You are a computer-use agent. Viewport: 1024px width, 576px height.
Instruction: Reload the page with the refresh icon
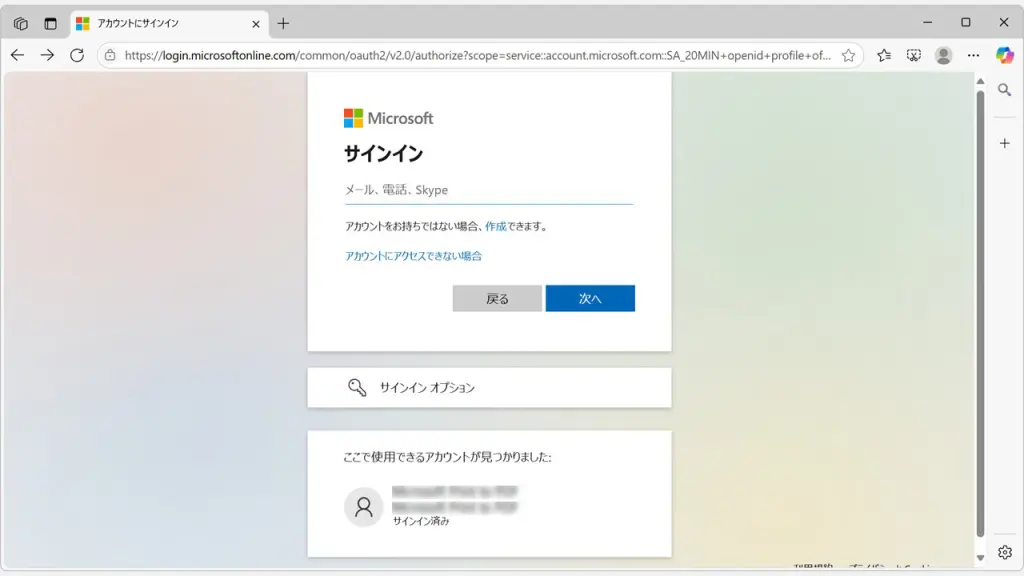click(77, 56)
